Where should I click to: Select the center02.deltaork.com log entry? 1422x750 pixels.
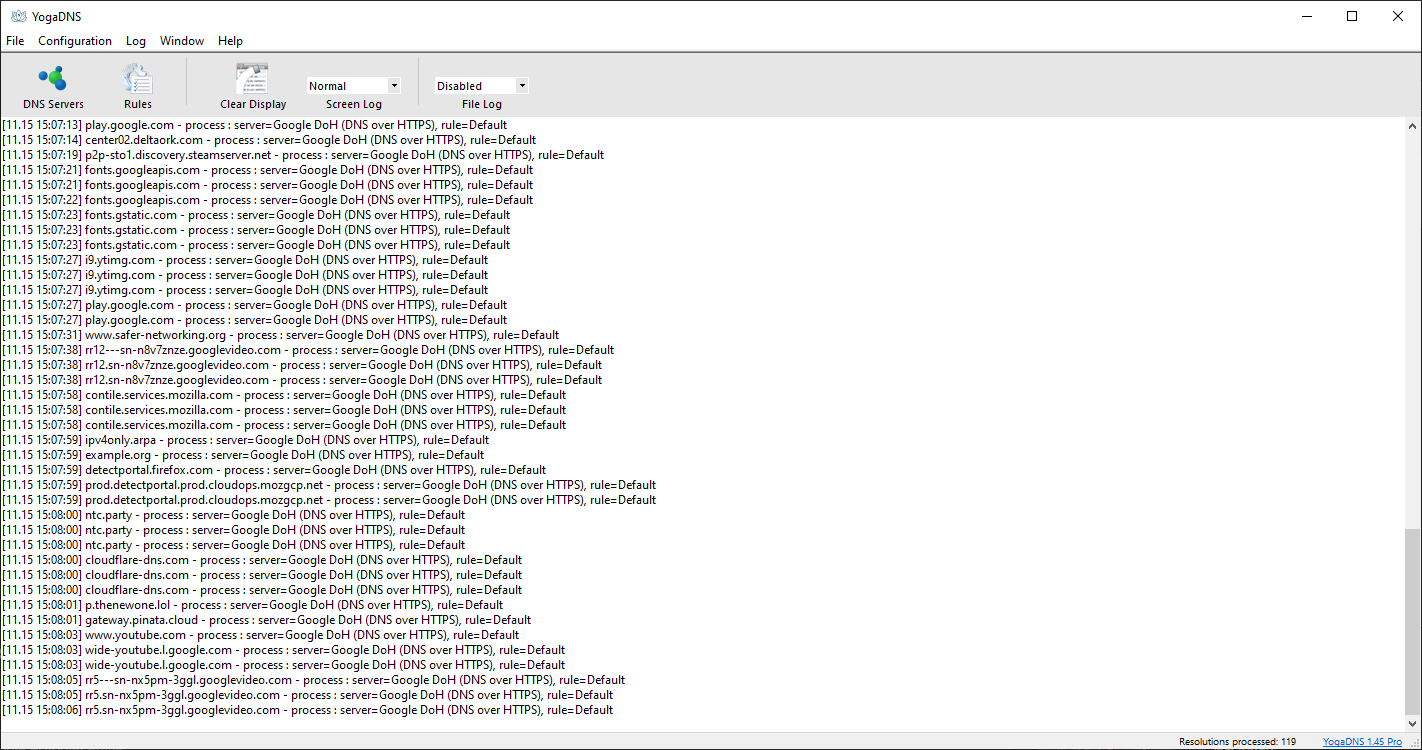click(269, 140)
